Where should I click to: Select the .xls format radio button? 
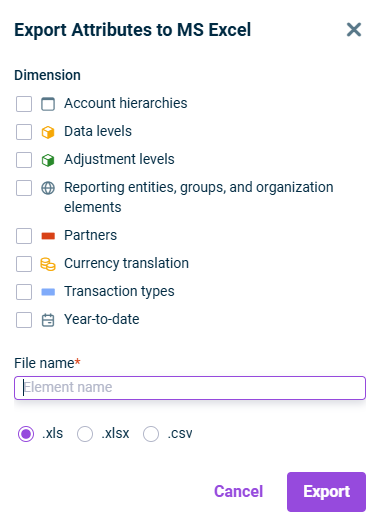[x=26, y=434]
